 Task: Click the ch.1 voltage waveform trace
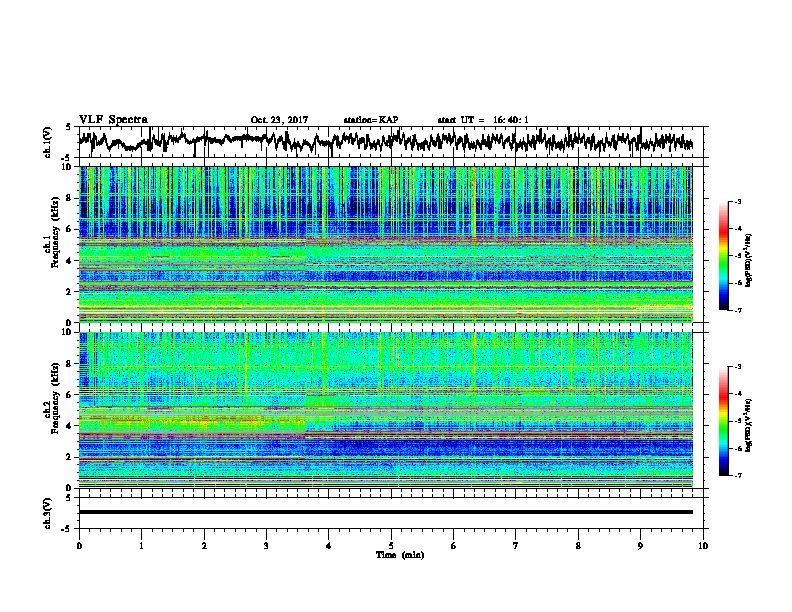pyautogui.click(x=385, y=141)
